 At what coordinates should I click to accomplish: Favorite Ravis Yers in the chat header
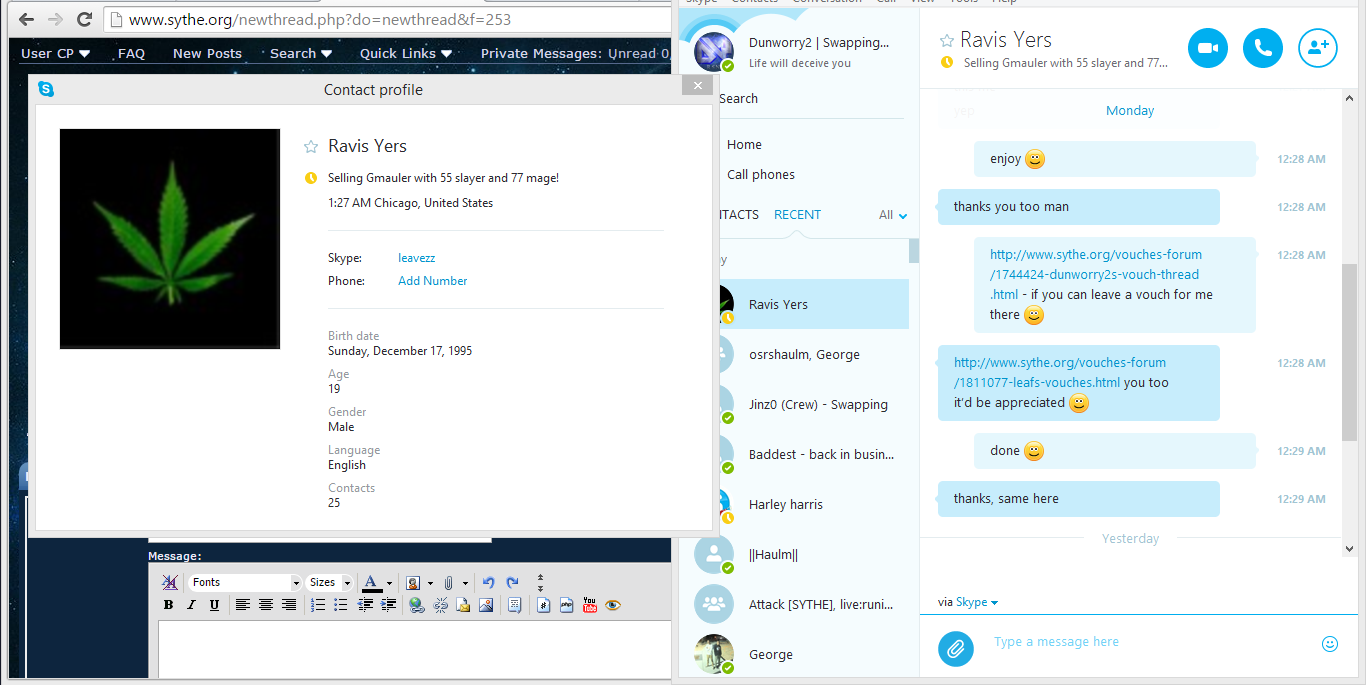click(947, 41)
